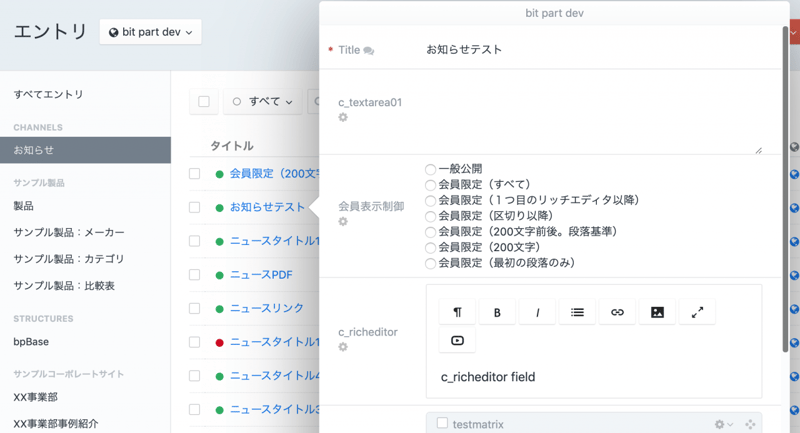Toggle italic formatting in c_richeditor toolbar
The image size is (800, 433).
[537, 312]
